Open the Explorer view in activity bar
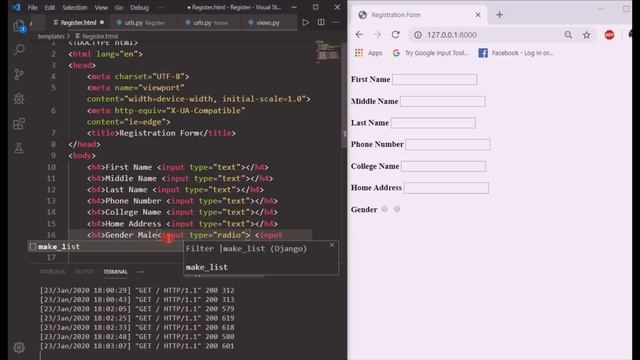640x360 pixels. coord(19,26)
